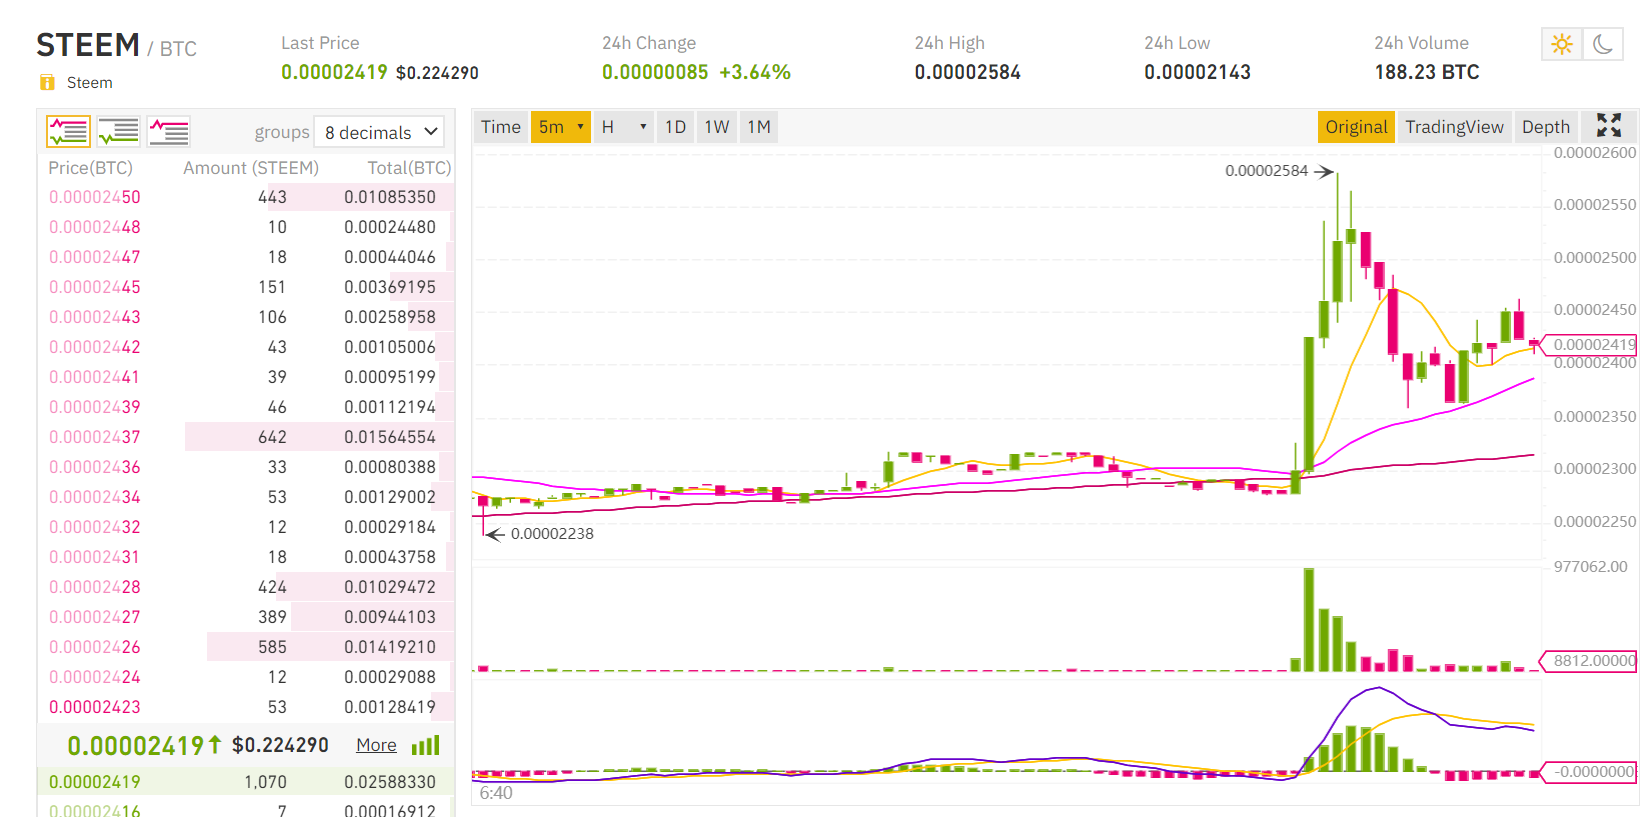
Task: Switch to Original chart view
Action: tap(1356, 127)
